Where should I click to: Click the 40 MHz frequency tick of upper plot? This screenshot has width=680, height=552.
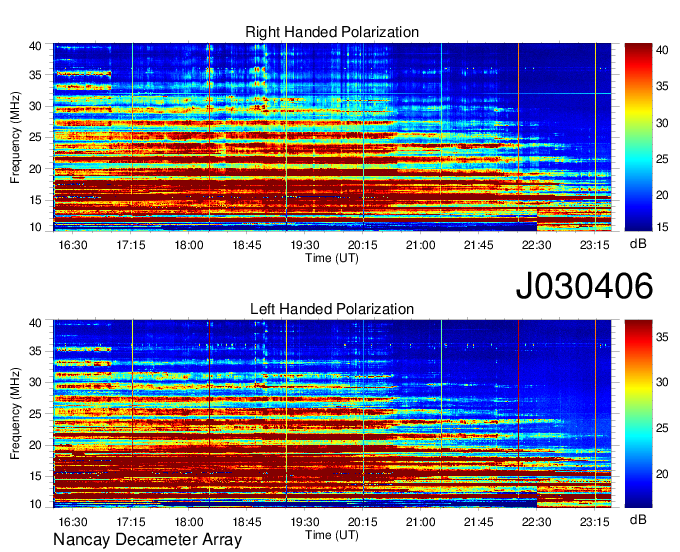click(x=35, y=46)
